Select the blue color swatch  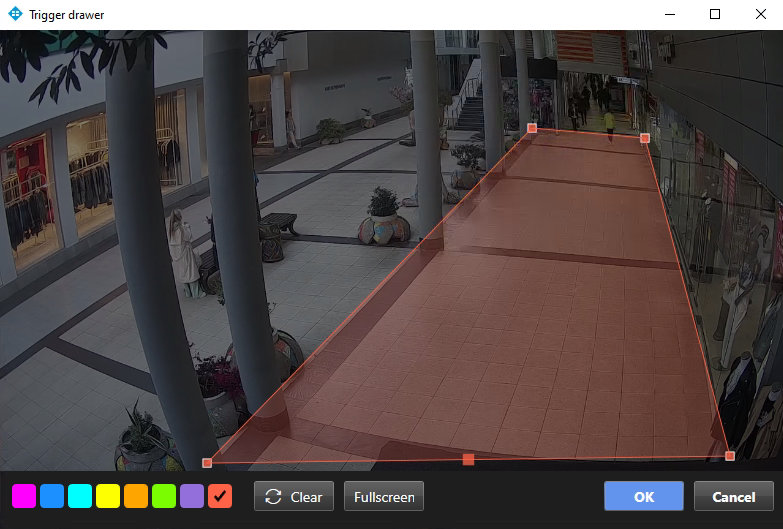(x=52, y=496)
